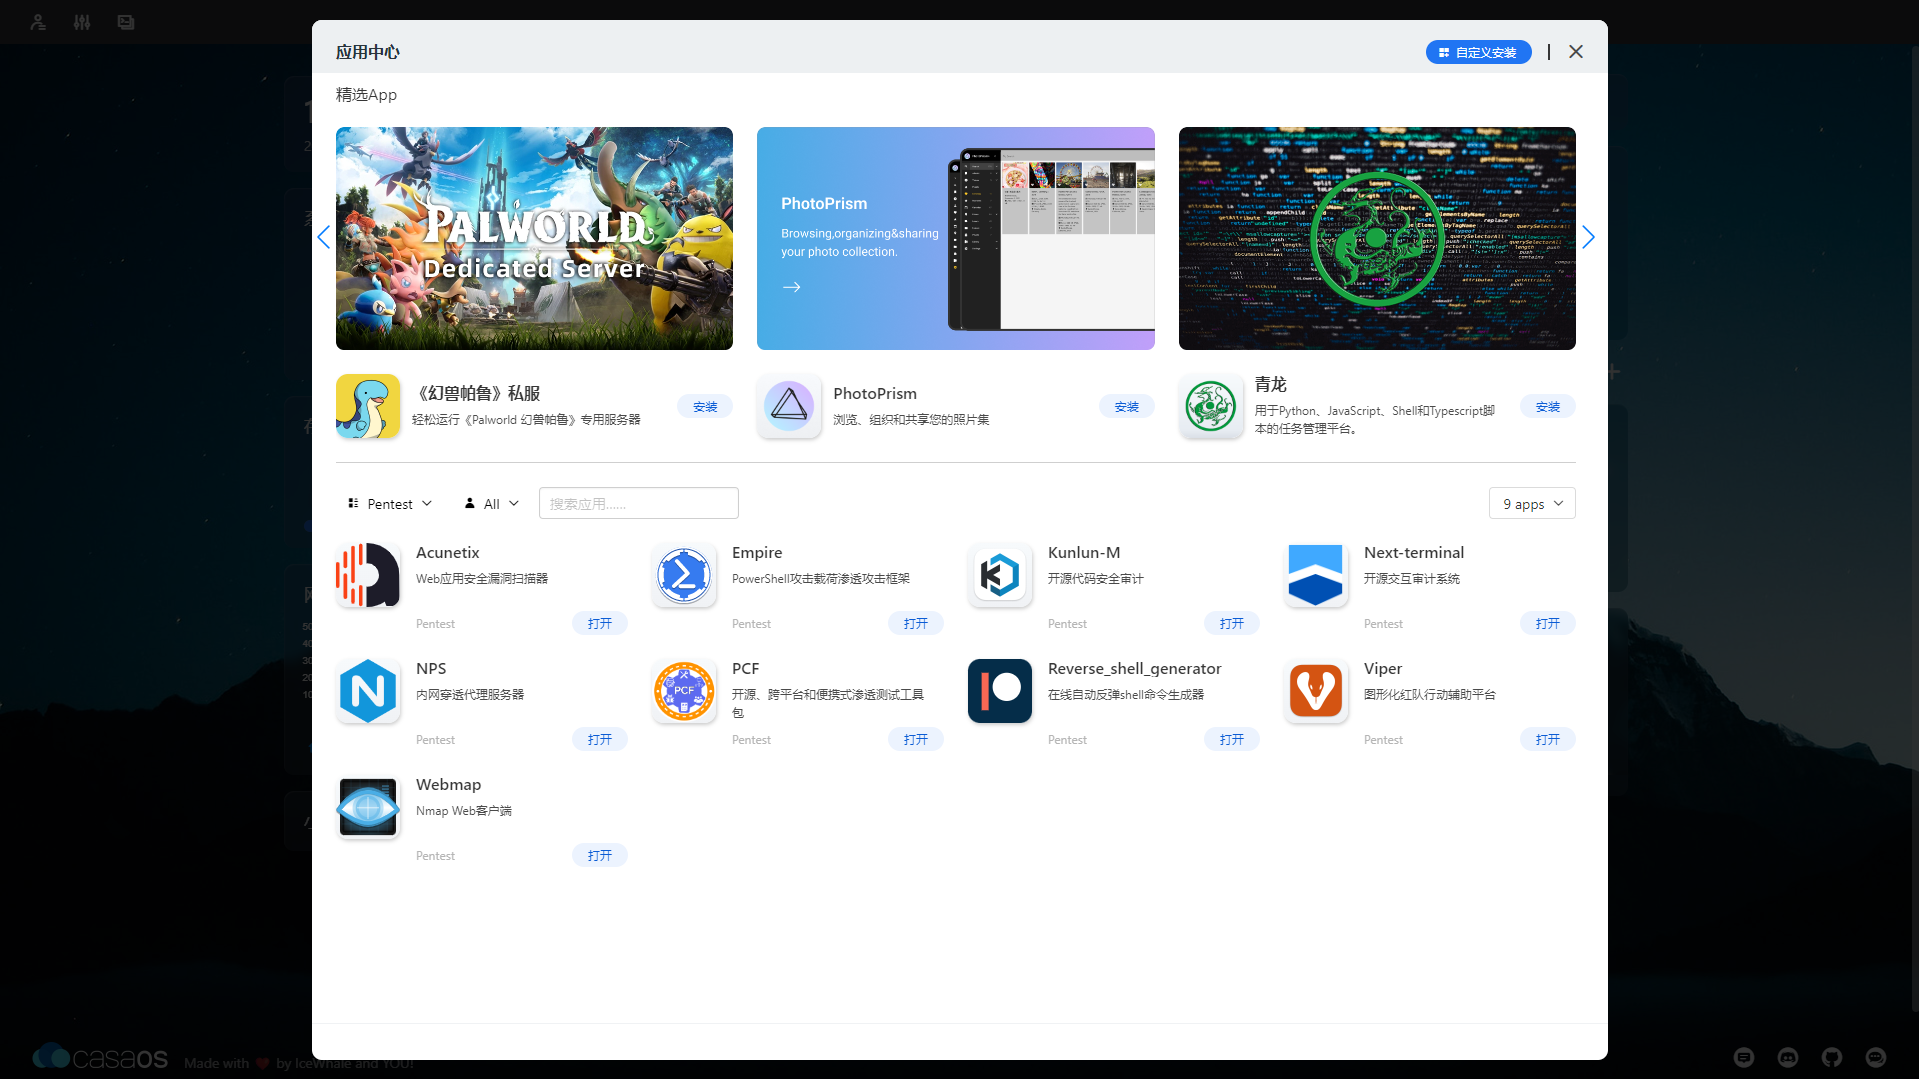Click the Reverse_shell_generator app icon
Image resolution: width=1919 pixels, height=1079 pixels.
pyautogui.click(x=1000, y=691)
